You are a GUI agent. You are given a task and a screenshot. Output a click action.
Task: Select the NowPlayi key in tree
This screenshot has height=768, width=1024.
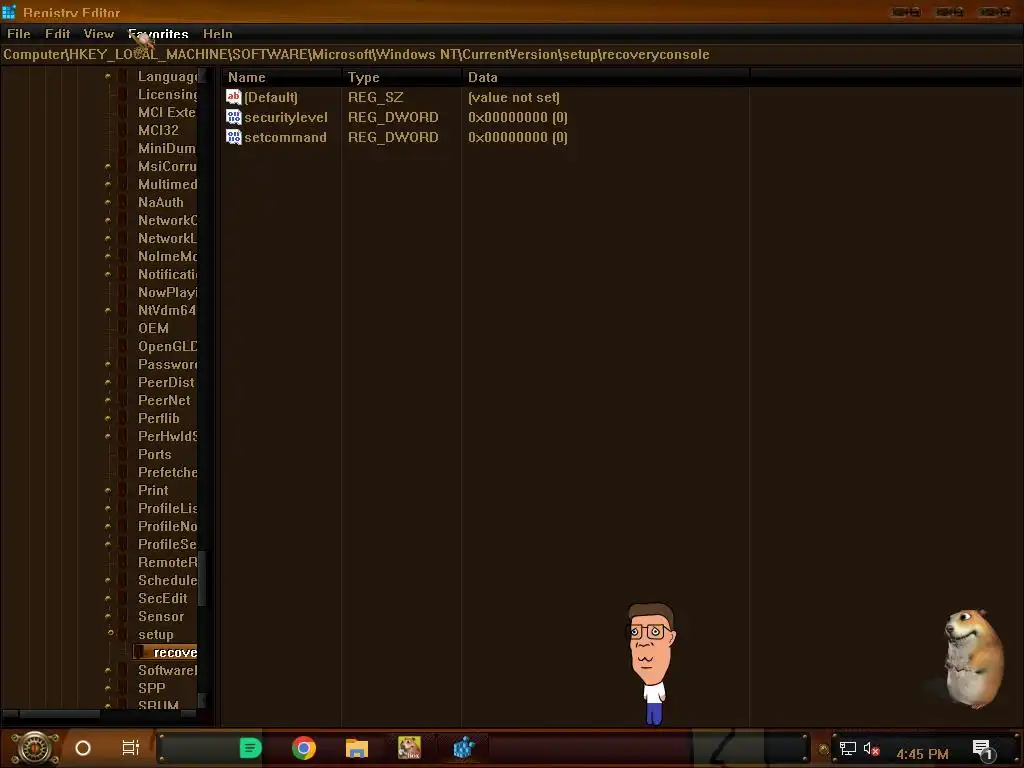coord(167,293)
